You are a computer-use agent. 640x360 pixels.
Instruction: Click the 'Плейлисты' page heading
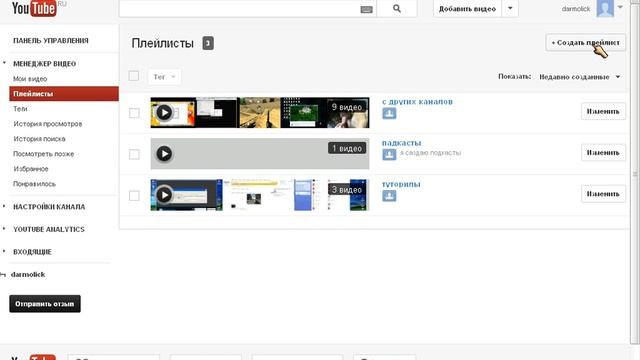tap(162, 43)
